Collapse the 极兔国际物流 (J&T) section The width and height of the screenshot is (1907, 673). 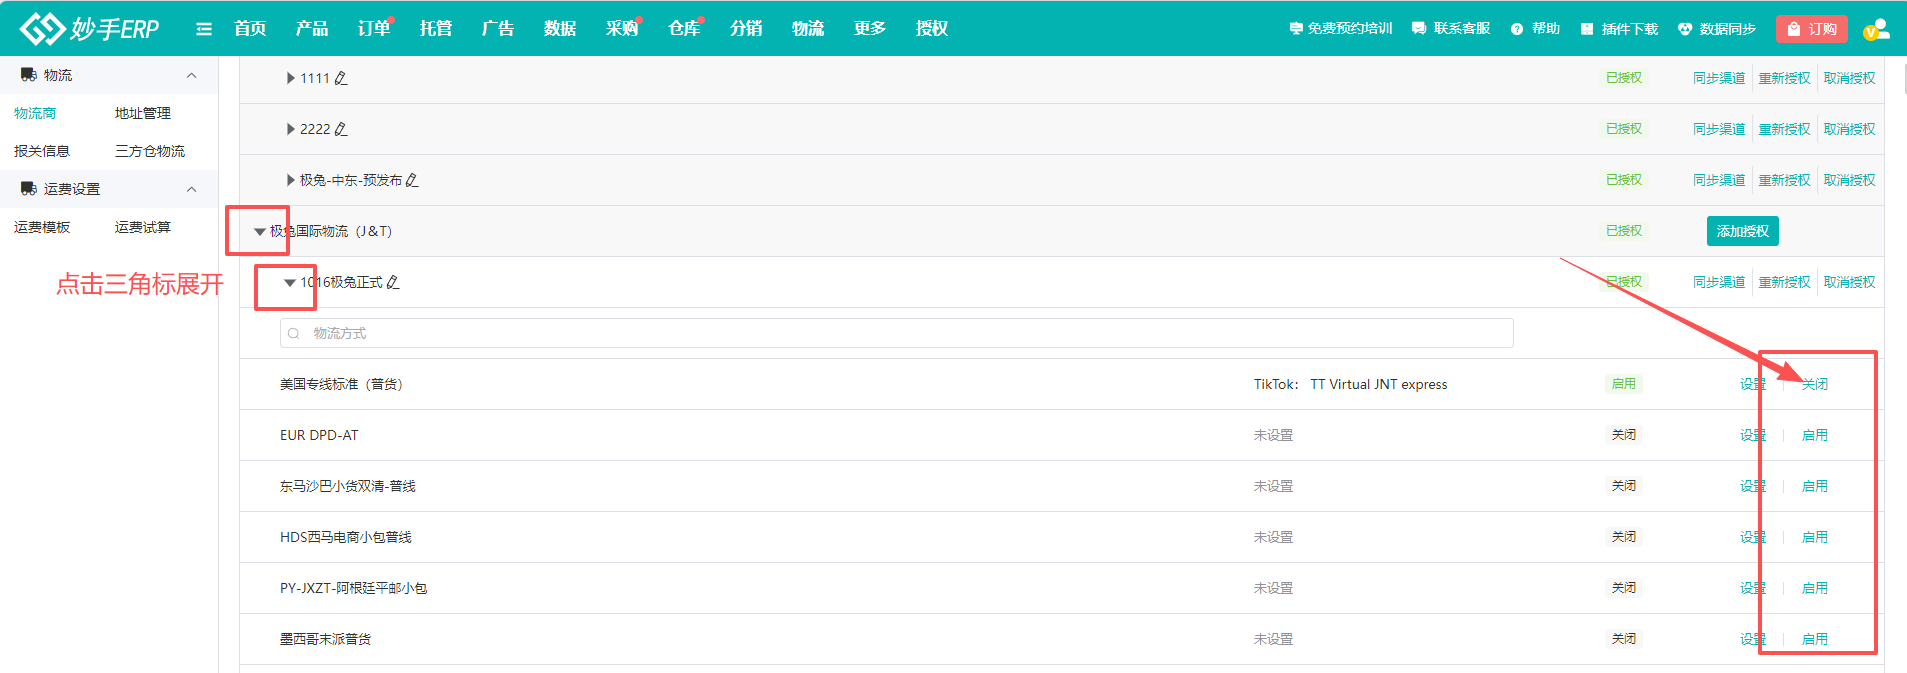[x=260, y=231]
